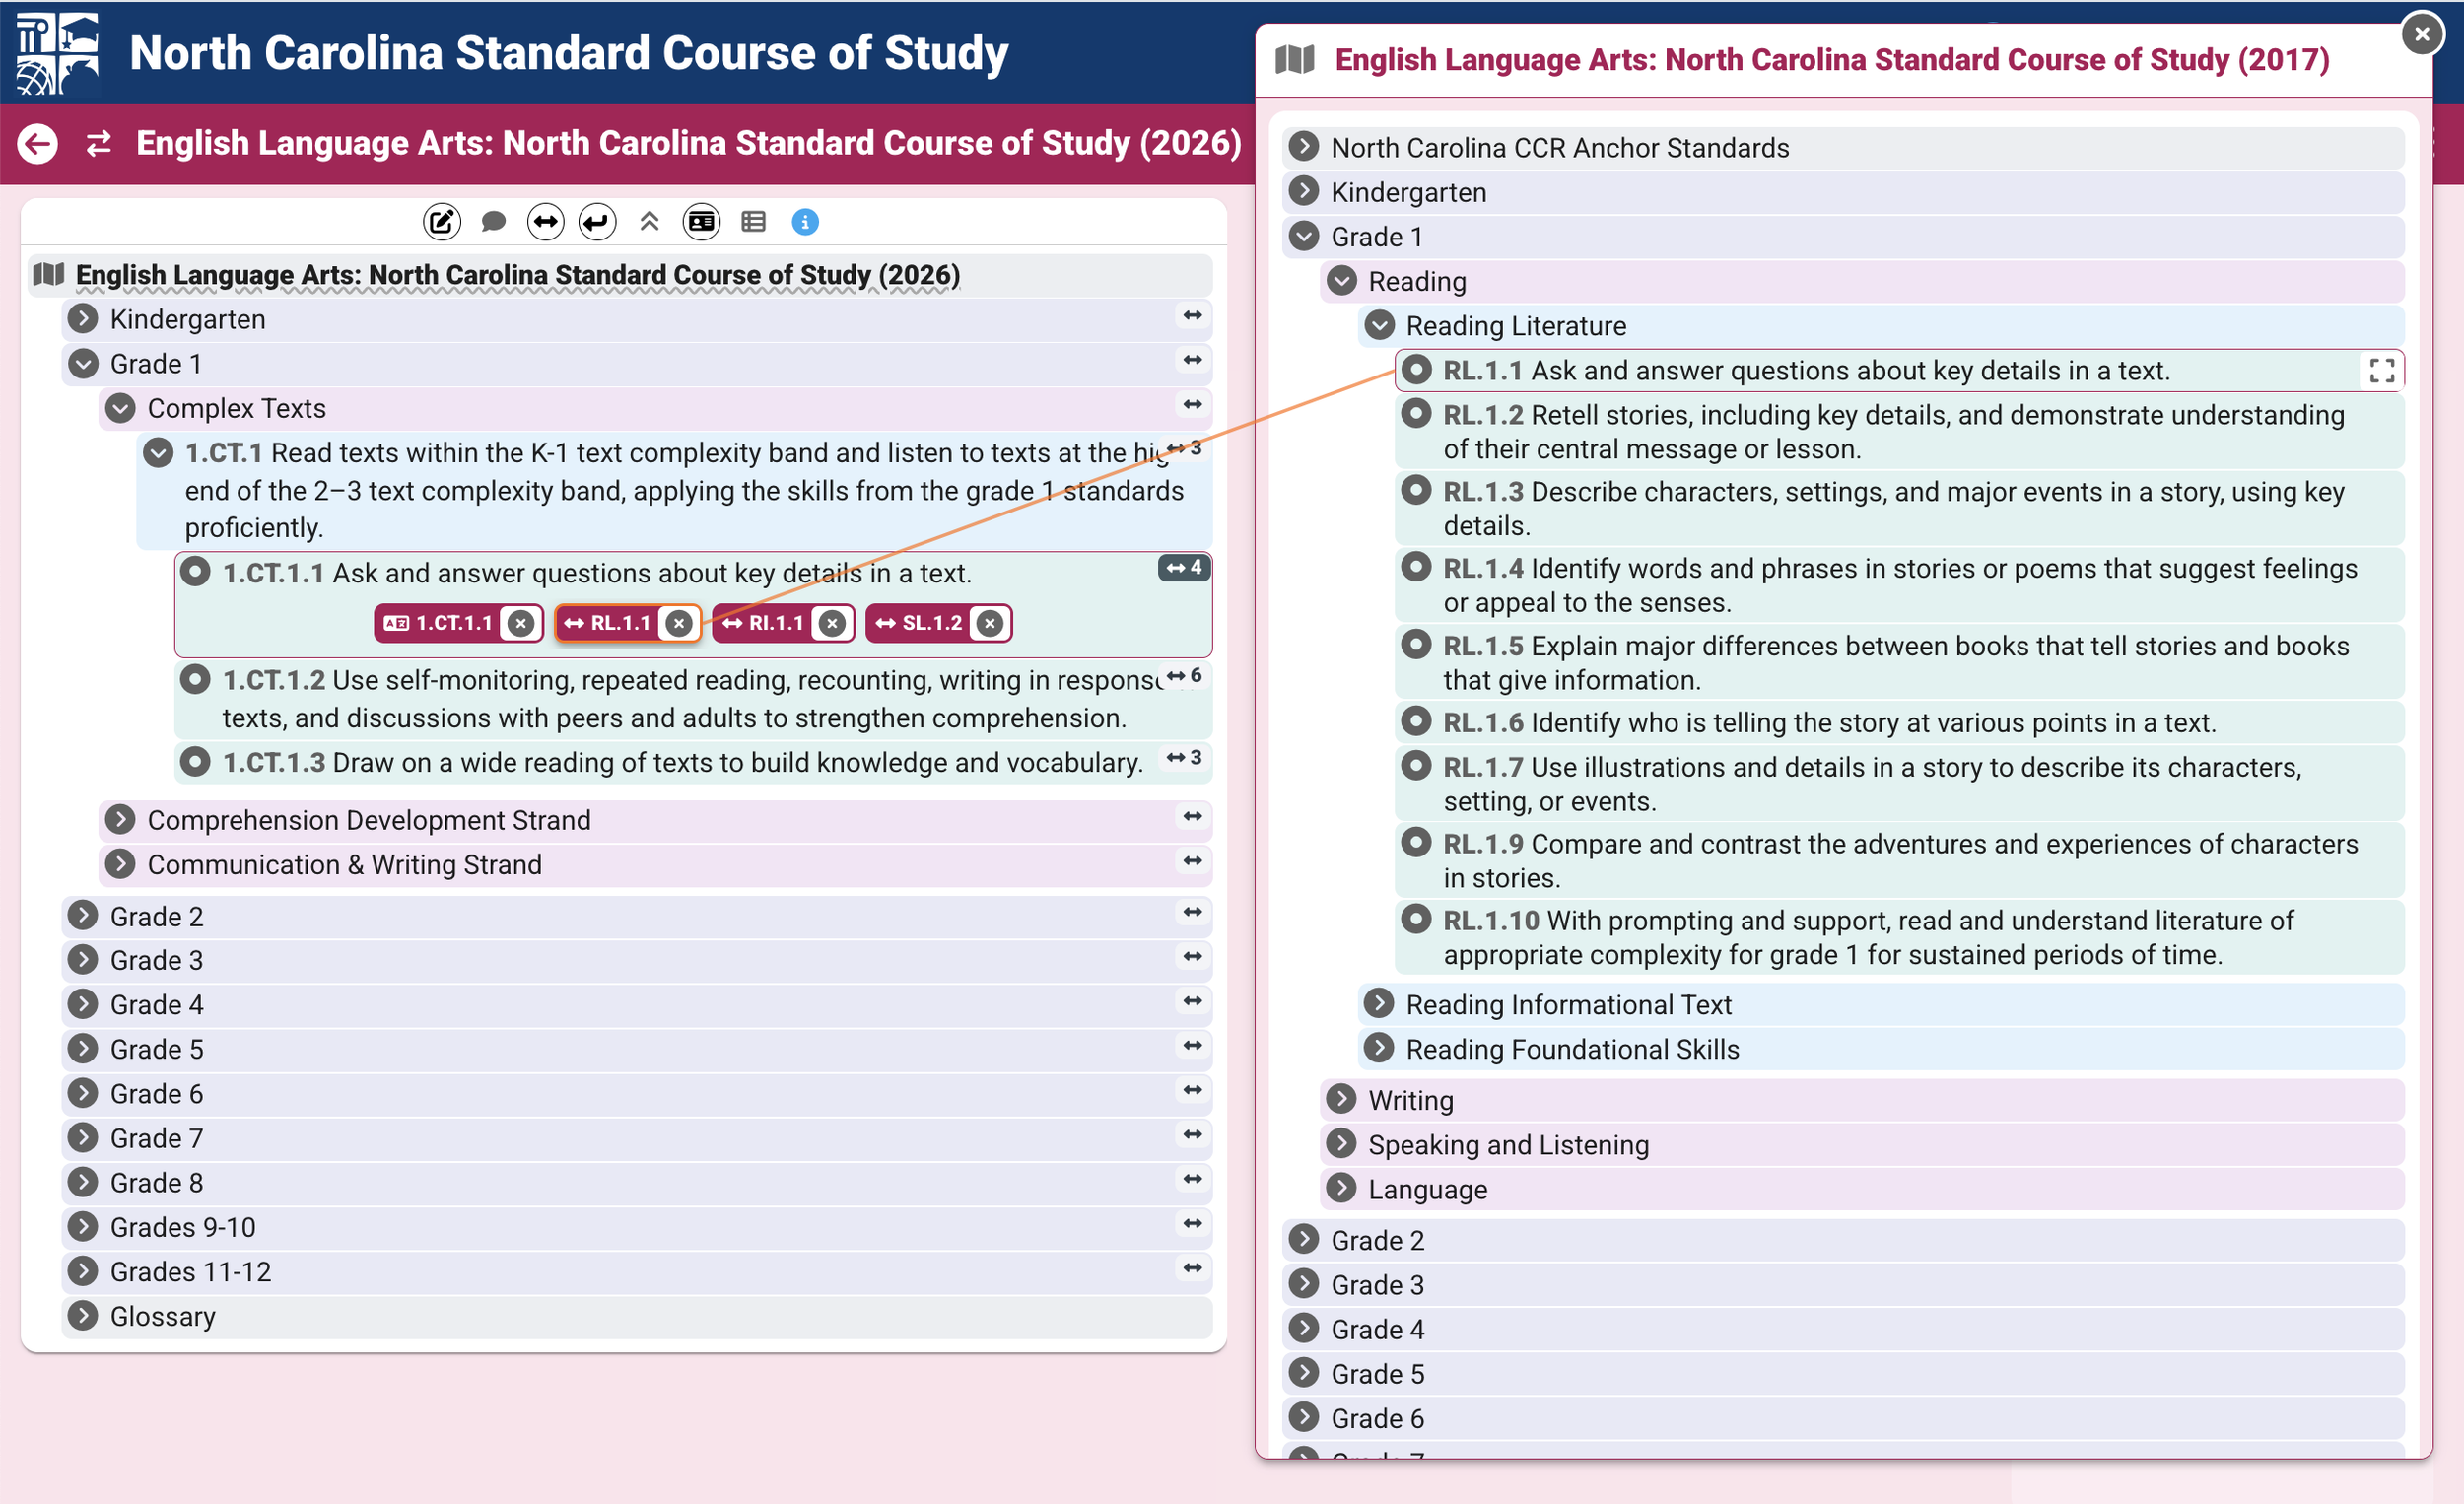Remove the RI.1.1 association chip
The height and width of the screenshot is (1504, 2464).
(x=832, y=623)
